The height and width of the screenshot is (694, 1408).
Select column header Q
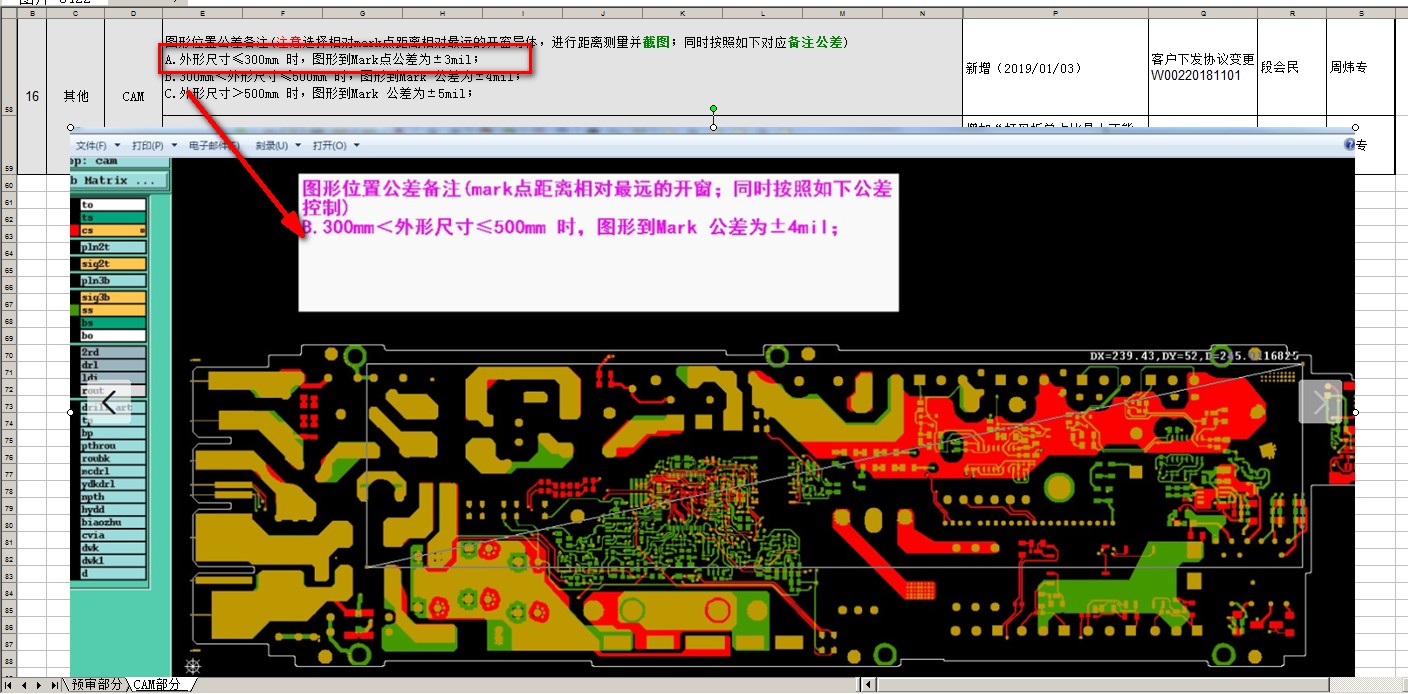pos(1203,13)
